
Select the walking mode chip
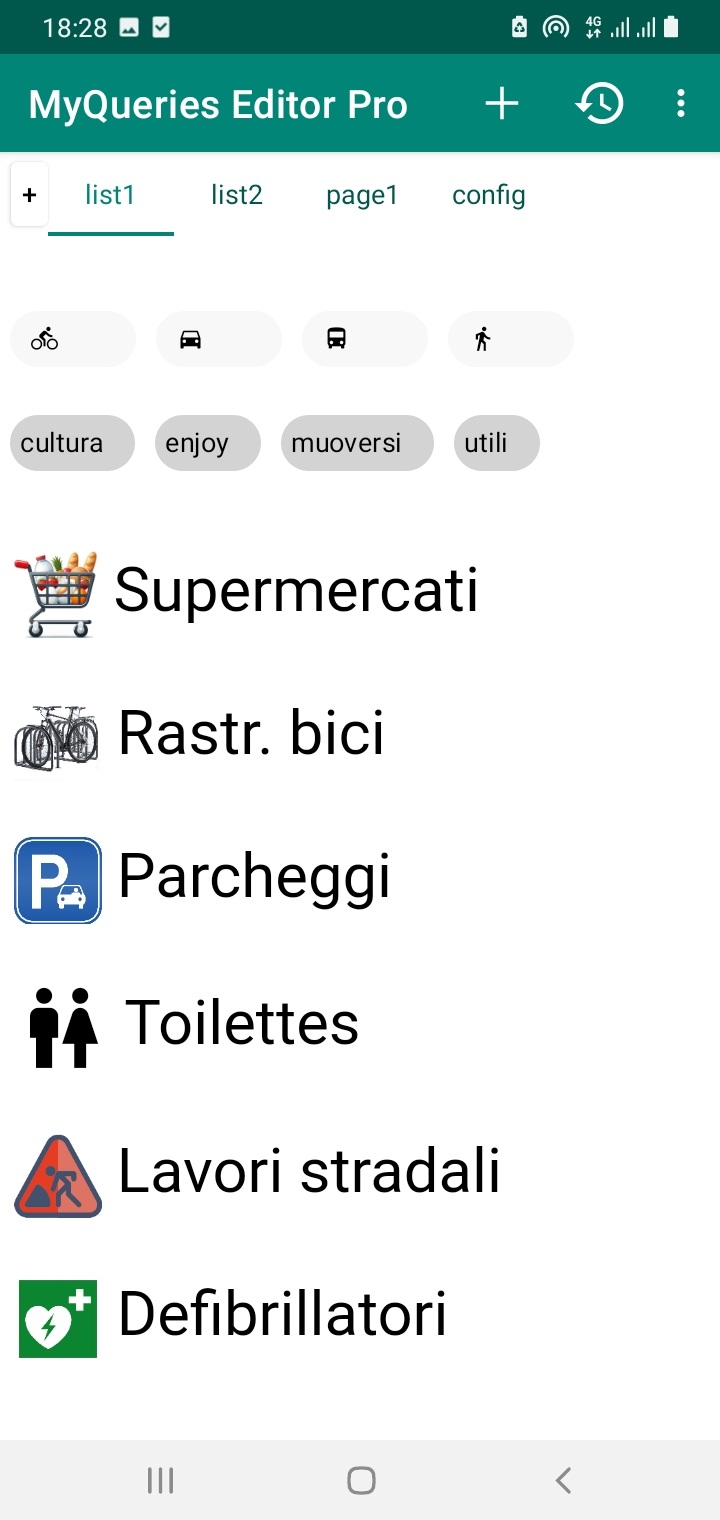coord(511,339)
